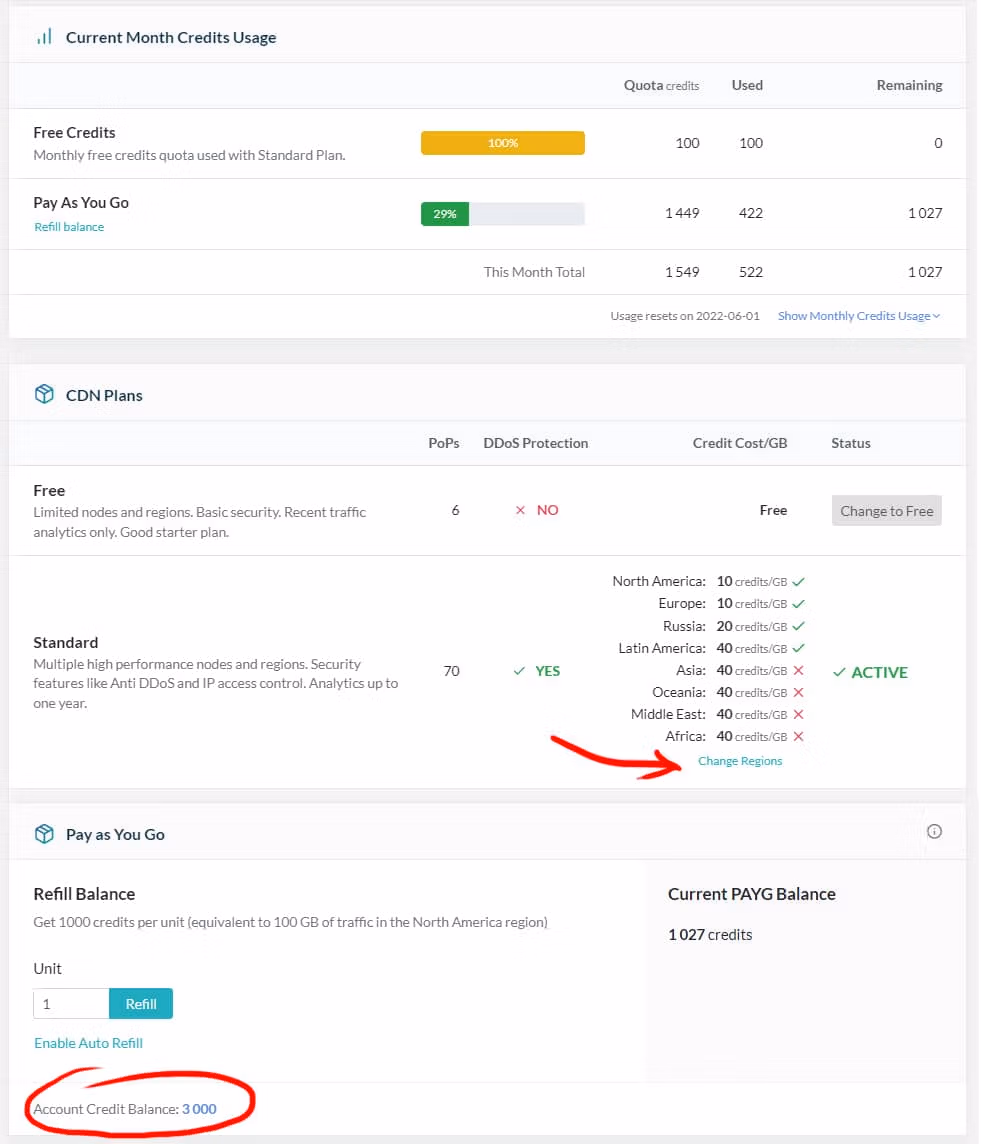This screenshot has width=981, height=1144.
Task: Click the Change Regions link
Action: (740, 761)
